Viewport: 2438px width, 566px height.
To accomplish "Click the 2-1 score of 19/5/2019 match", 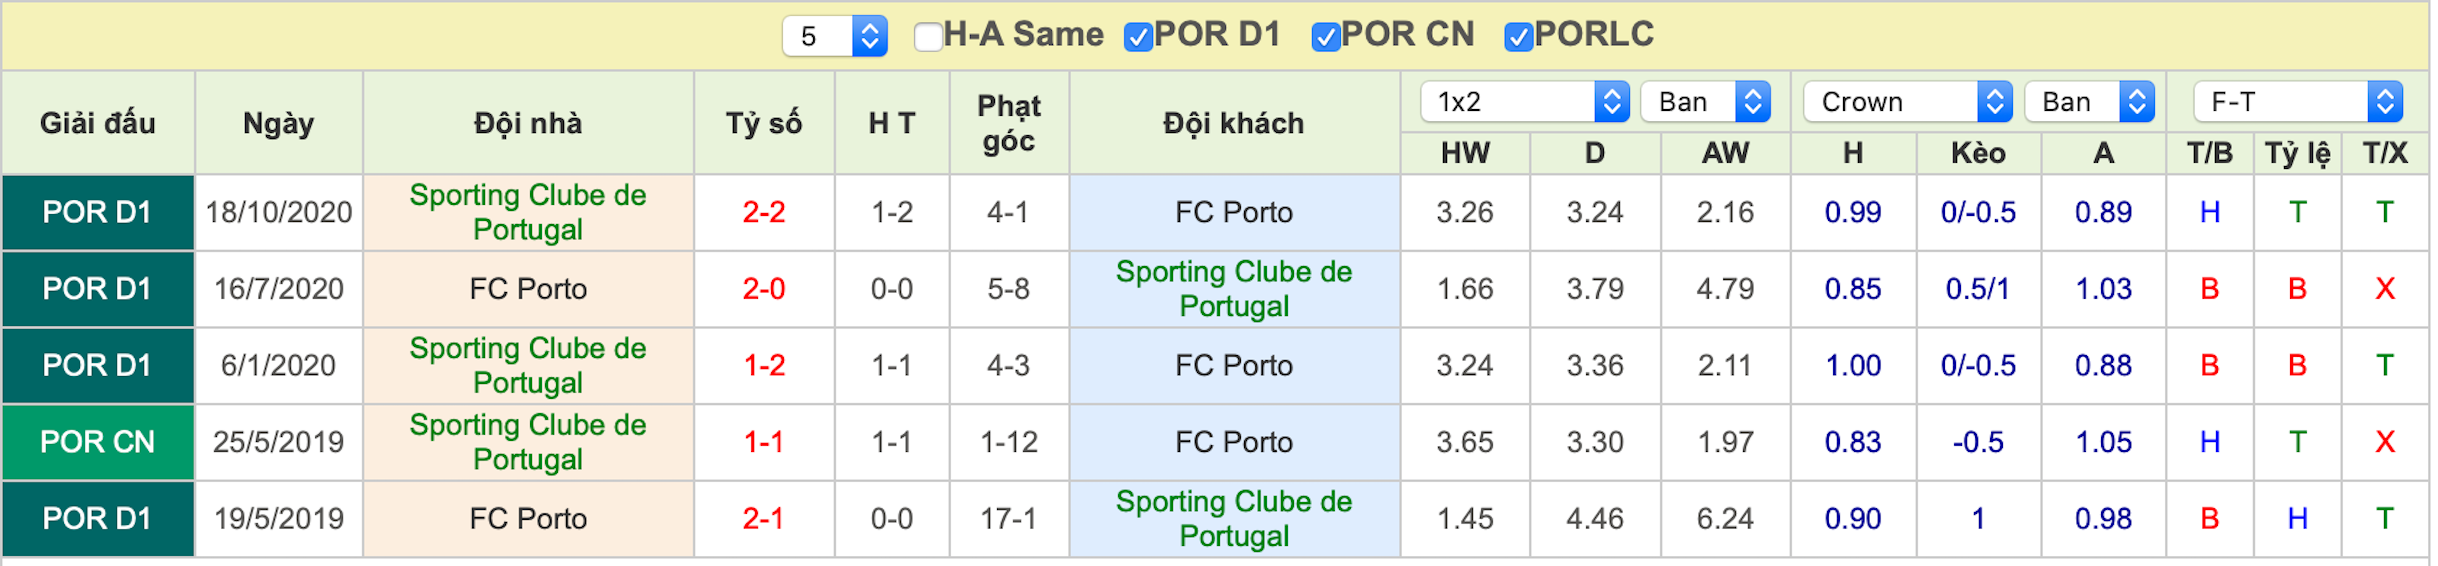I will (764, 519).
